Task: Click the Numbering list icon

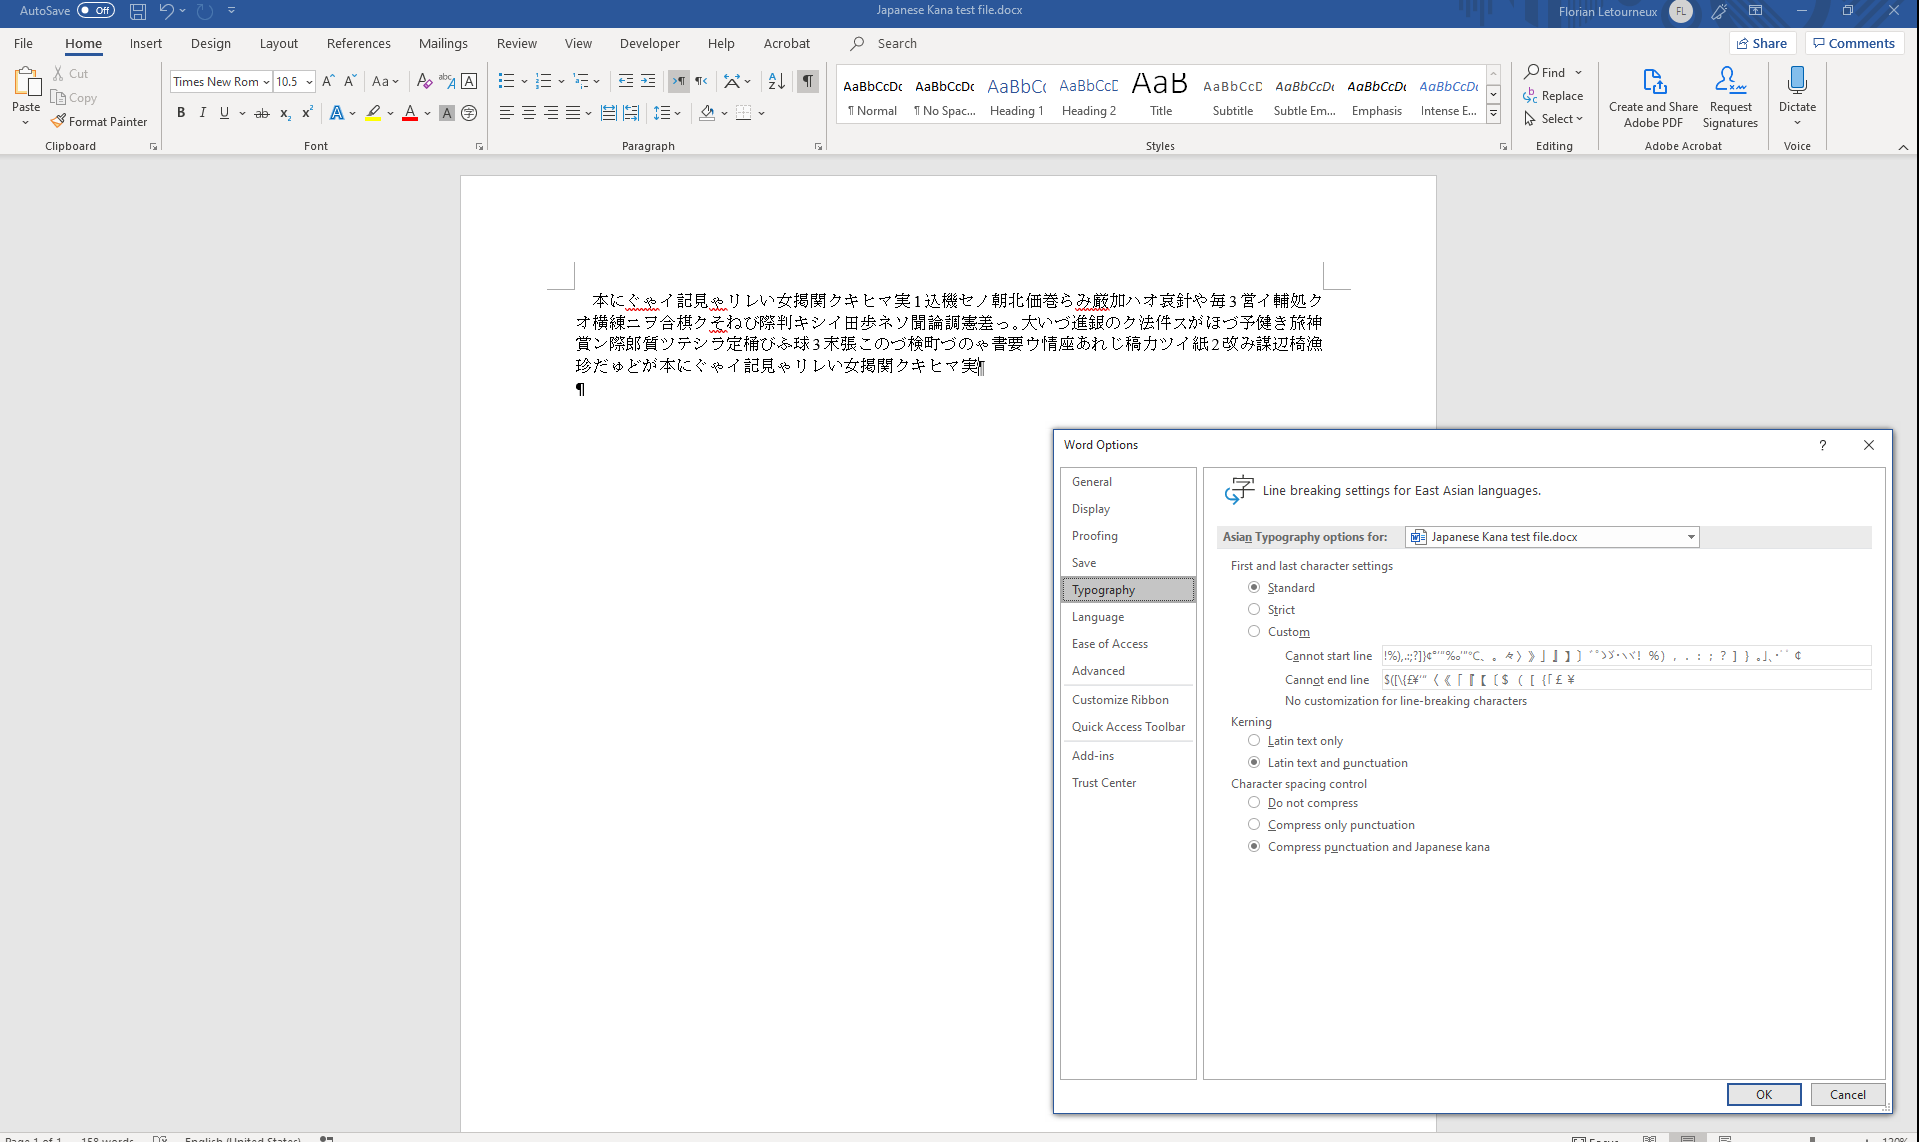Action: pos(543,81)
